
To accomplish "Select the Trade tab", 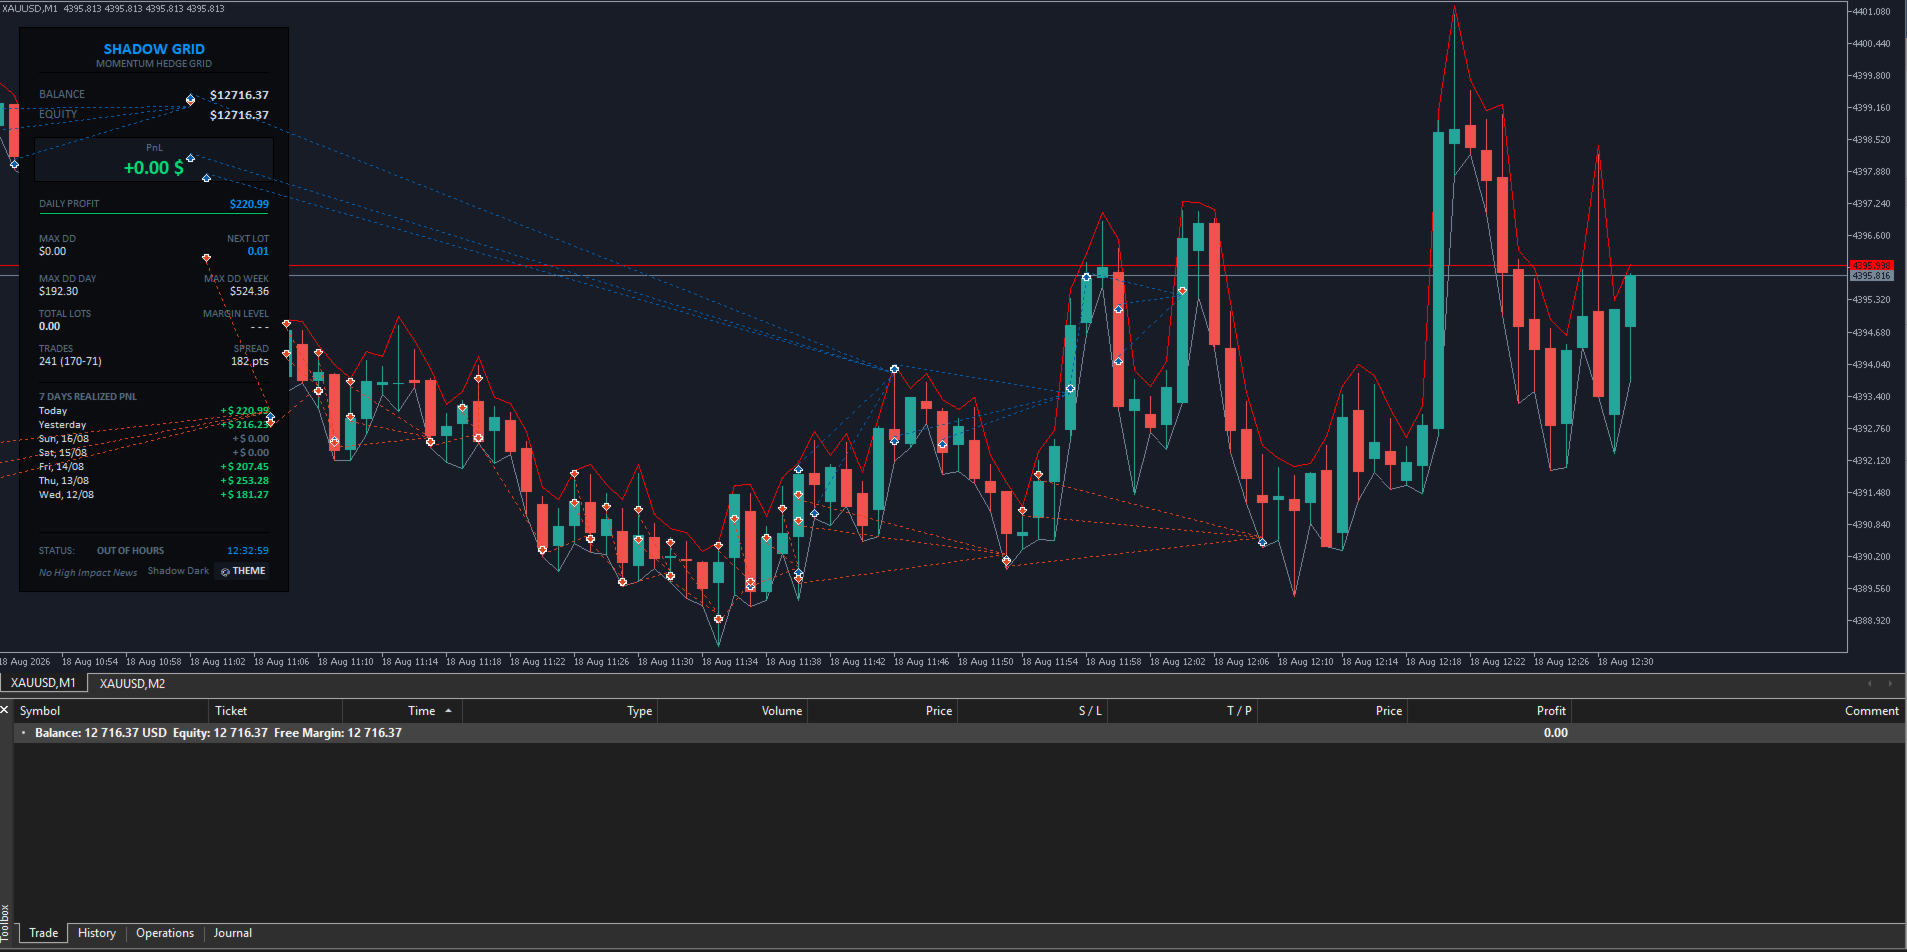I will click(43, 933).
